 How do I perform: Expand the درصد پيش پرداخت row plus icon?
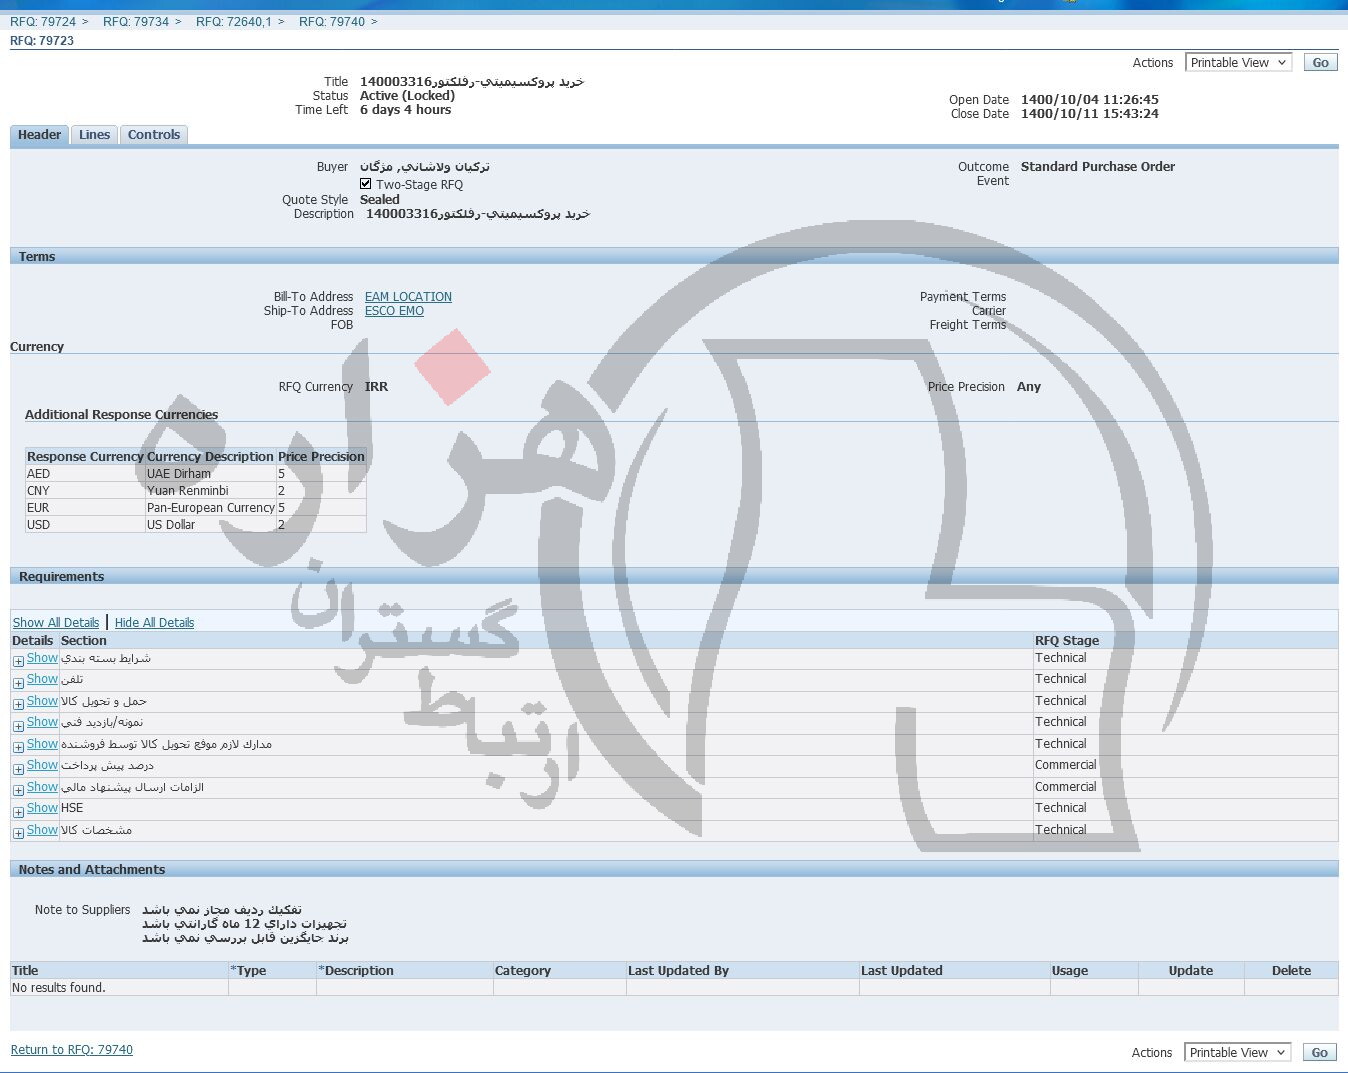(x=18, y=769)
